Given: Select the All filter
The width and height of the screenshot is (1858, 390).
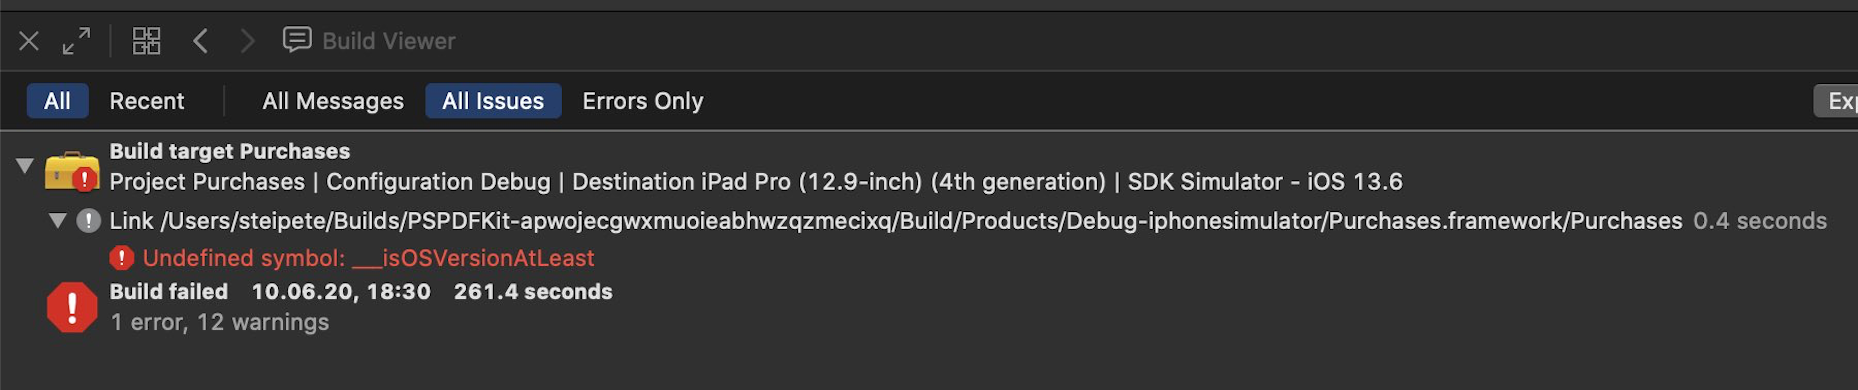Looking at the screenshot, I should (57, 101).
